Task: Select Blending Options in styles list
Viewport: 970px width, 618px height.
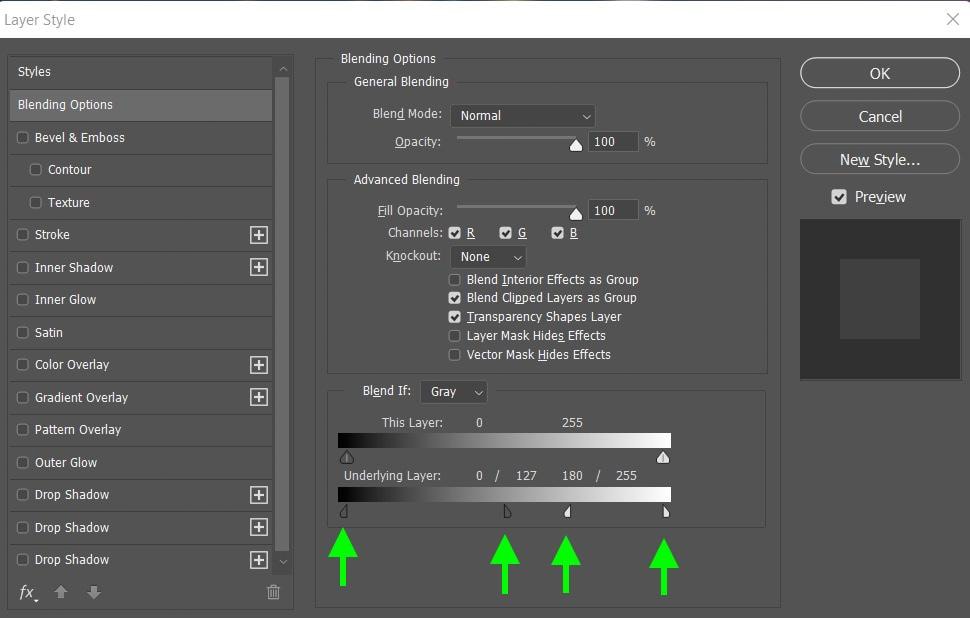Action: tap(141, 105)
